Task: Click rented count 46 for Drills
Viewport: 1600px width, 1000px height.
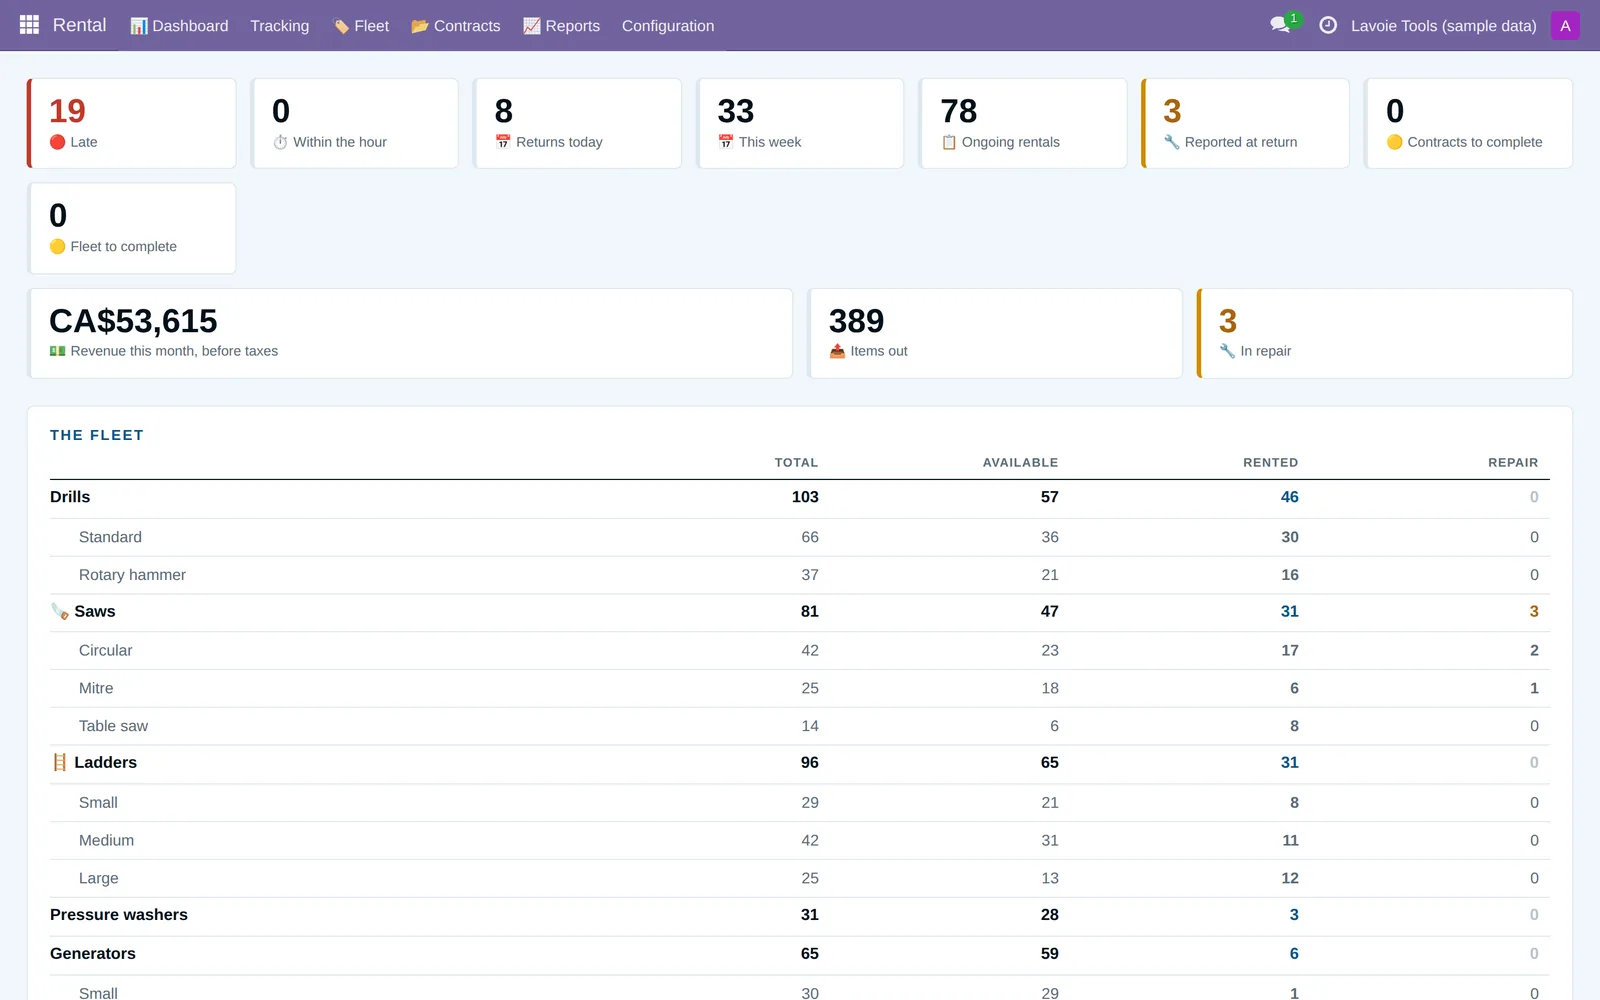Action: [1289, 497]
